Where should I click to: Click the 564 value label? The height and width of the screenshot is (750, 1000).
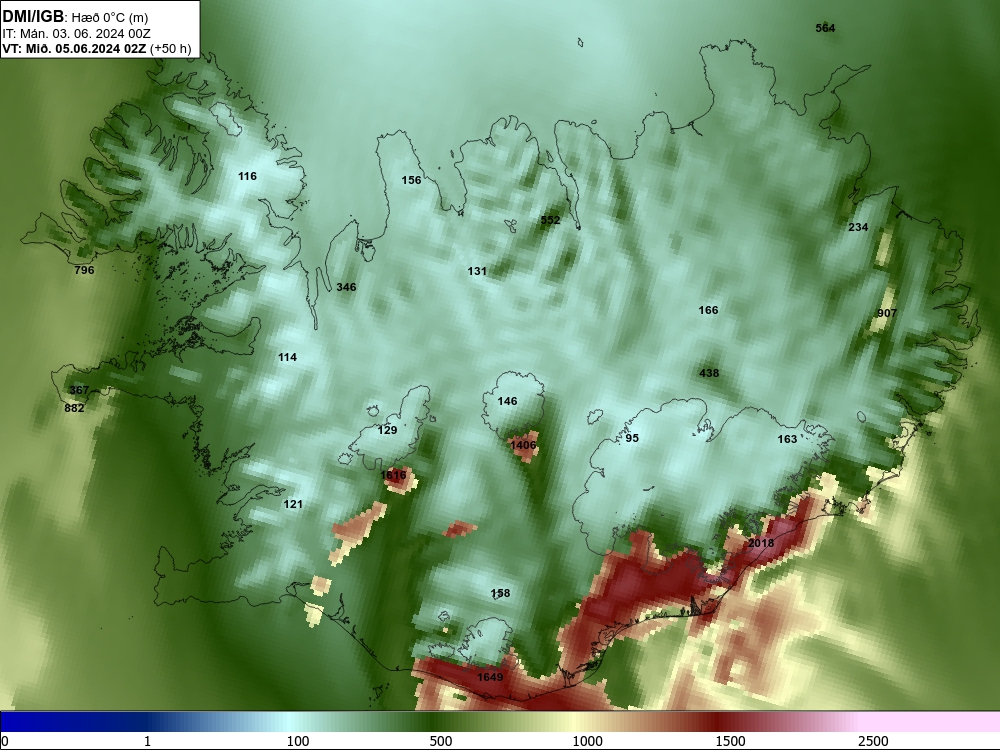click(x=826, y=28)
